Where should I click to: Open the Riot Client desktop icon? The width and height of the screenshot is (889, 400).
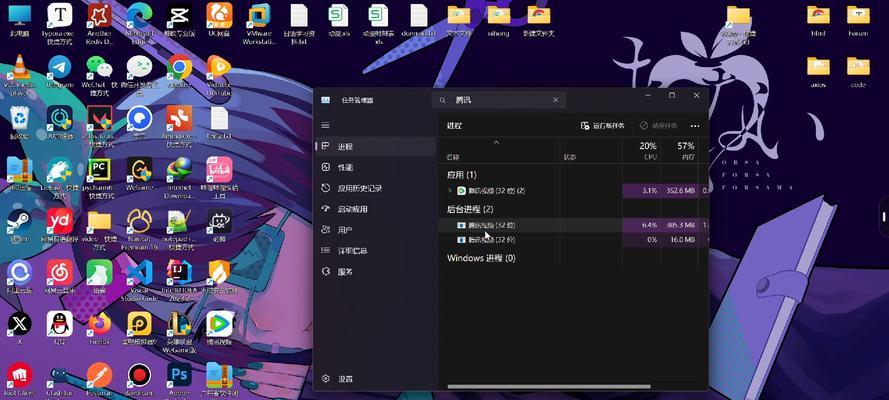point(19,375)
